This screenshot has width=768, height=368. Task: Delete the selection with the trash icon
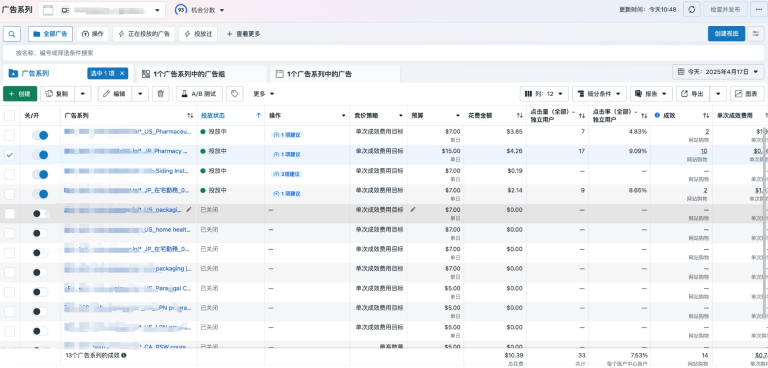pyautogui.click(x=161, y=94)
